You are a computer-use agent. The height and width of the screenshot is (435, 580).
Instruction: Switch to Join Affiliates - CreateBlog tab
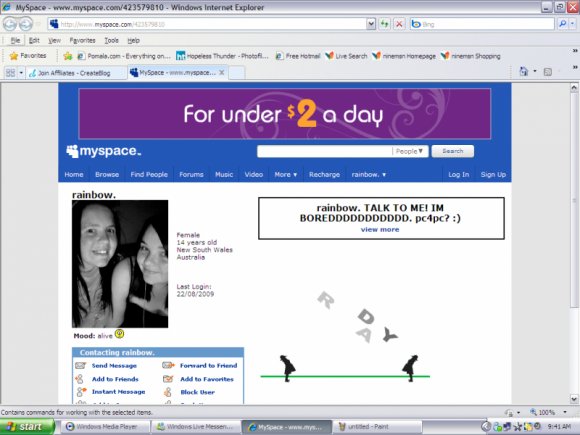[76, 73]
